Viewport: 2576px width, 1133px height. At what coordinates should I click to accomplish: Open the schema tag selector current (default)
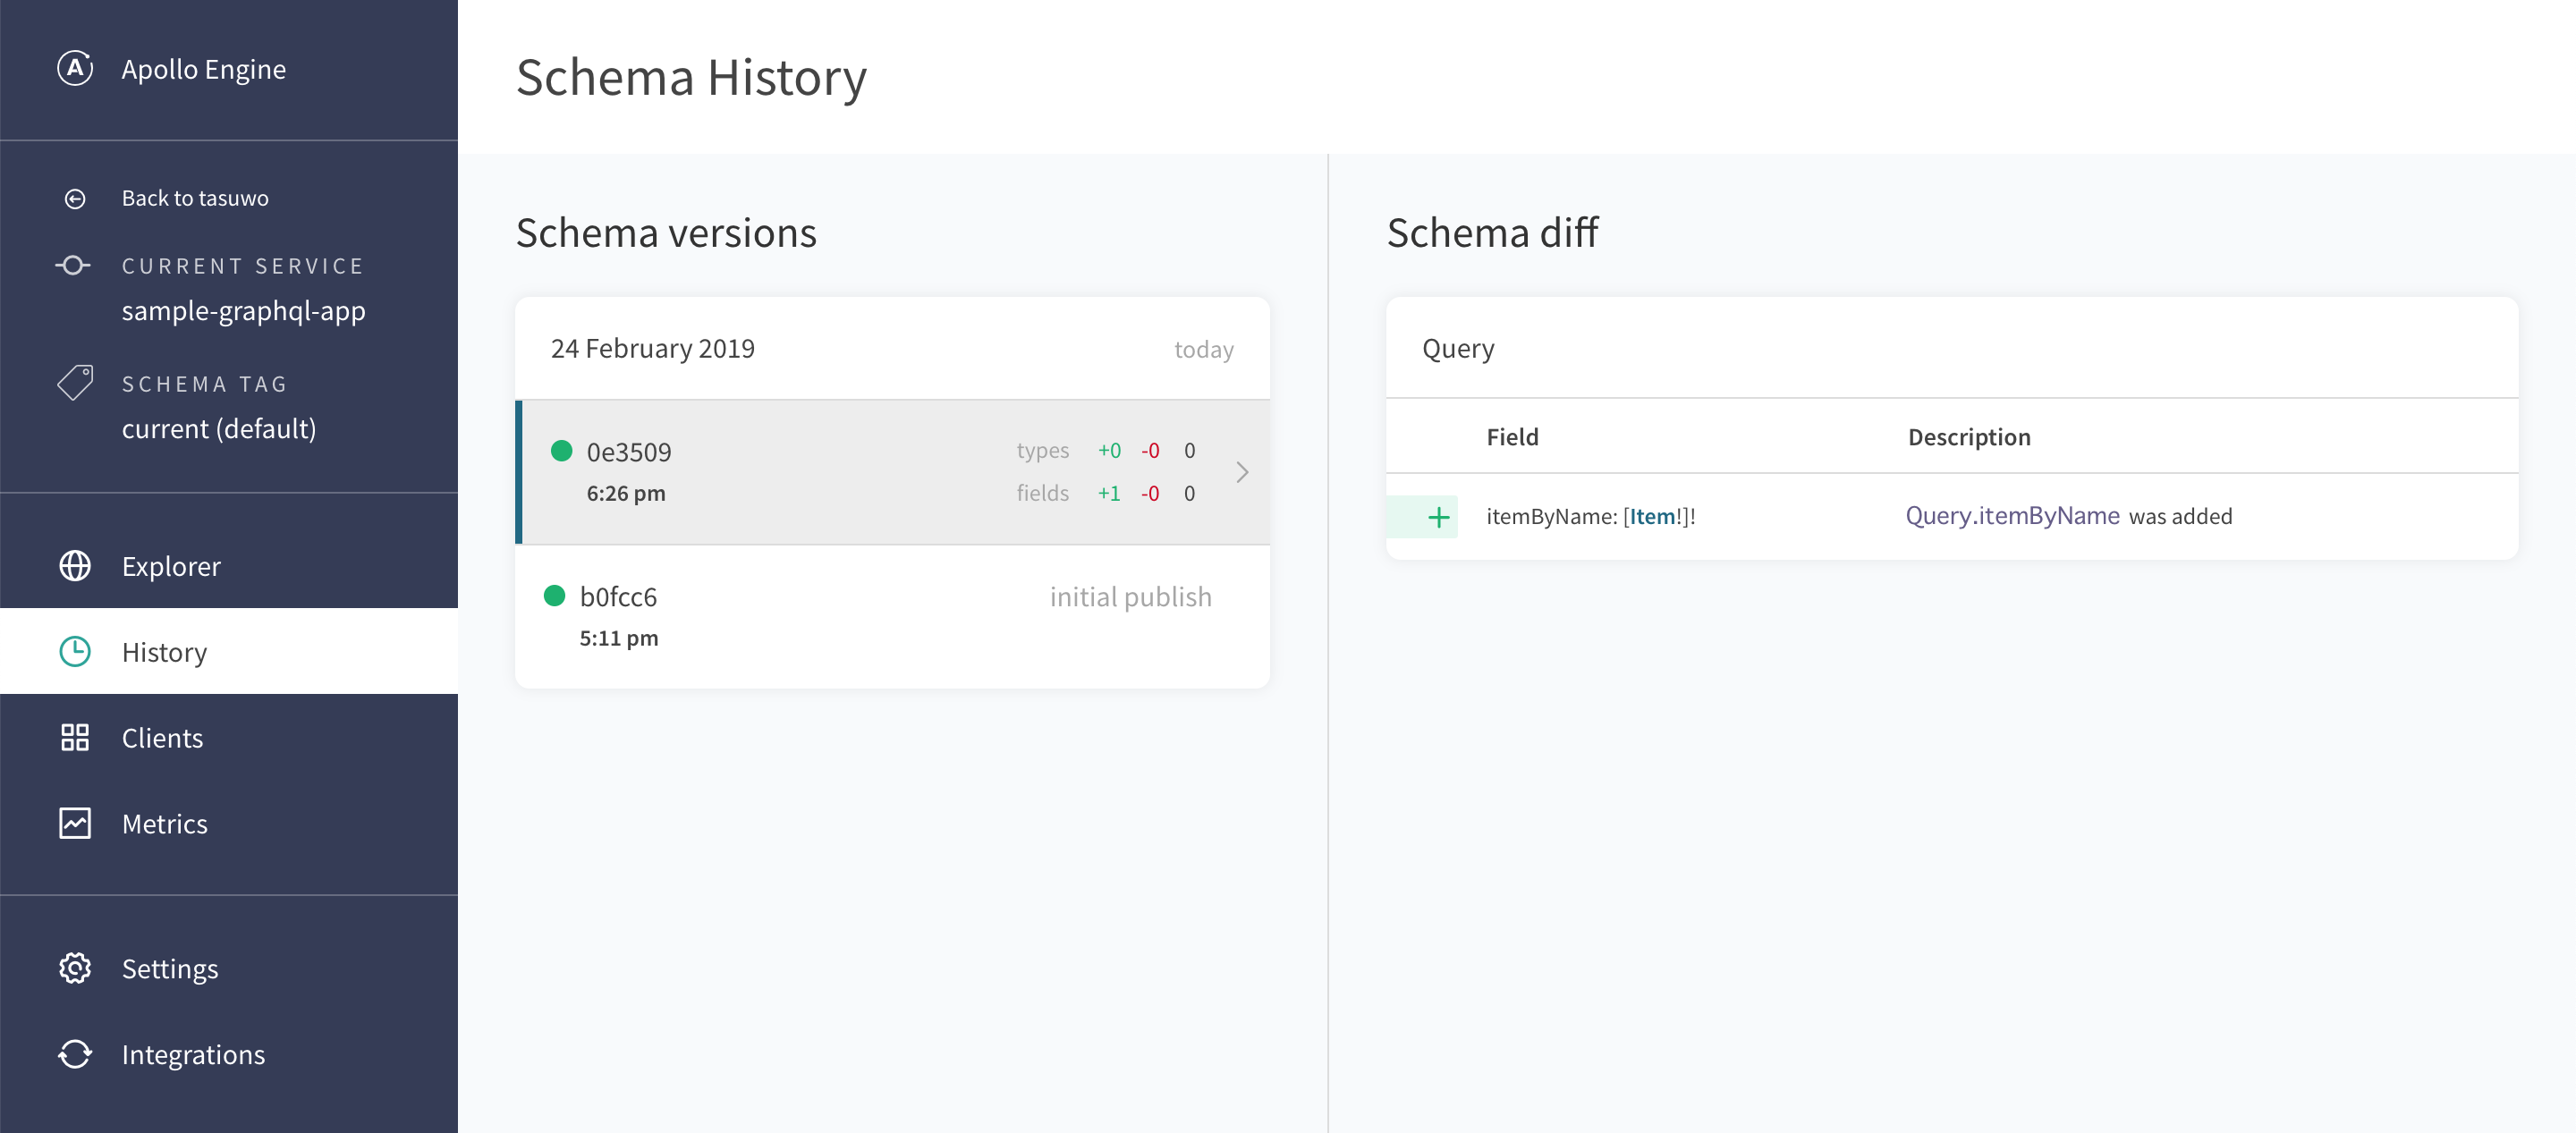(218, 429)
